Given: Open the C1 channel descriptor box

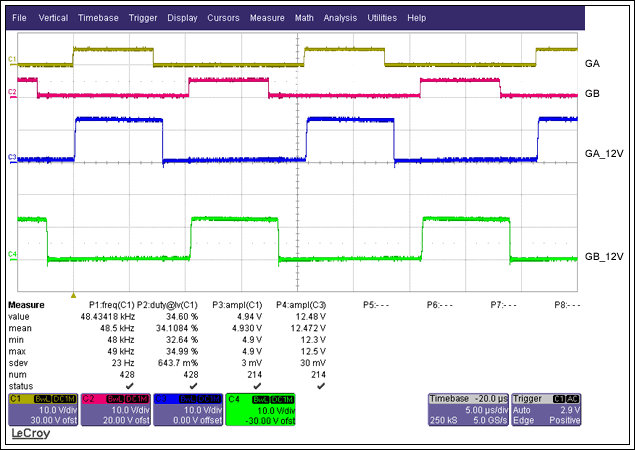Looking at the screenshot, I should point(42,410).
